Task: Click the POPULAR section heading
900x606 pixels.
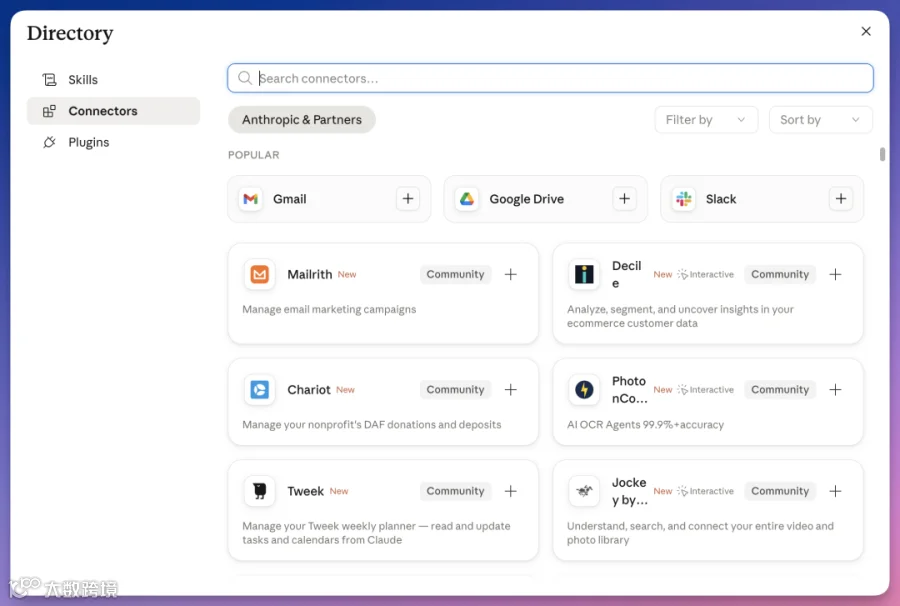Action: (x=254, y=155)
